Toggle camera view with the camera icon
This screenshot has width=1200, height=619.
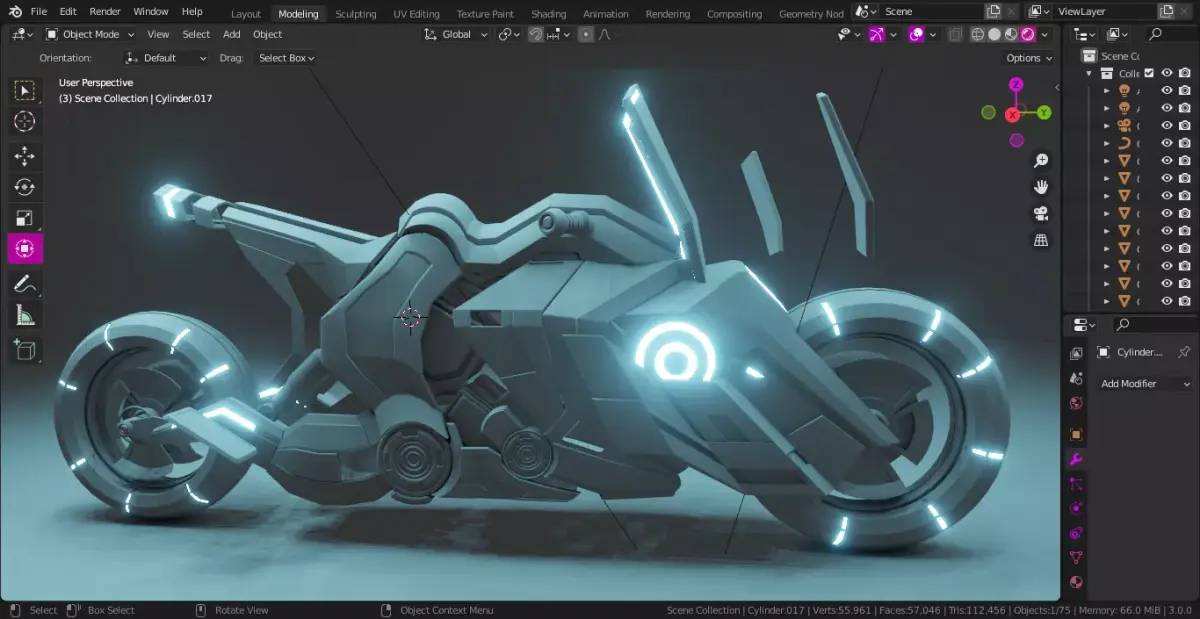click(1041, 214)
